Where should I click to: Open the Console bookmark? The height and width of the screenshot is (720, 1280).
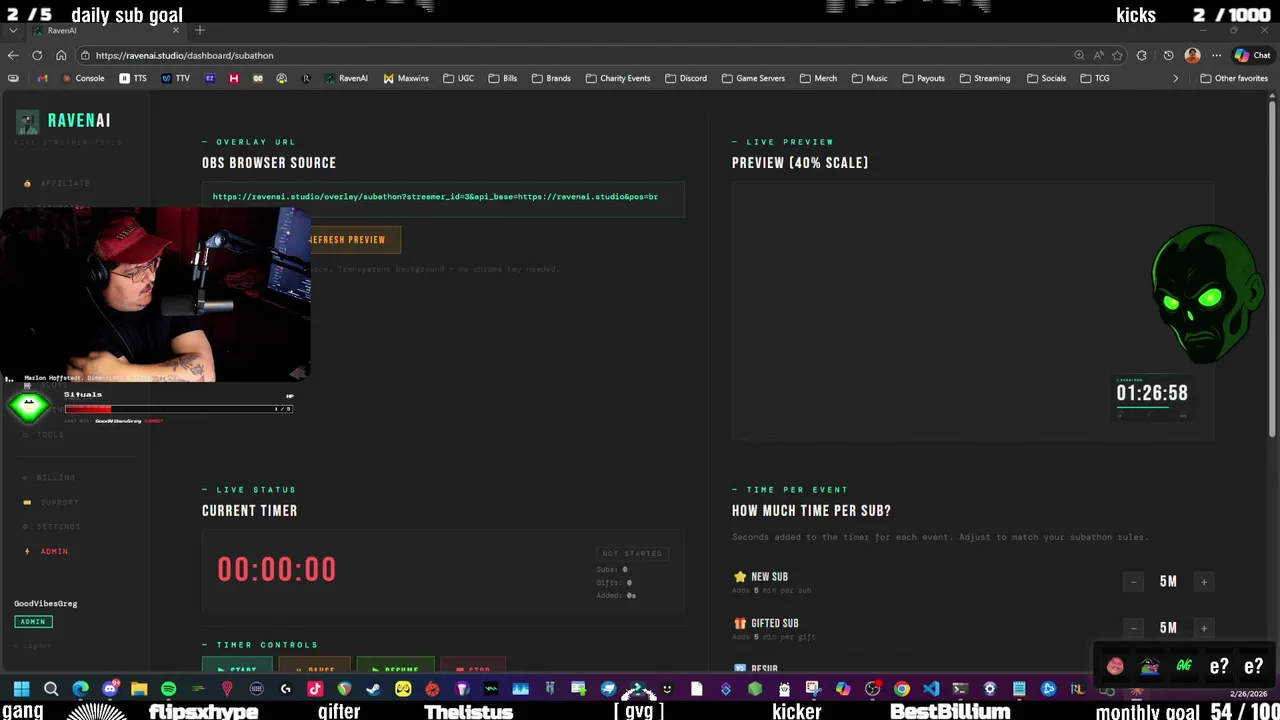83,78
